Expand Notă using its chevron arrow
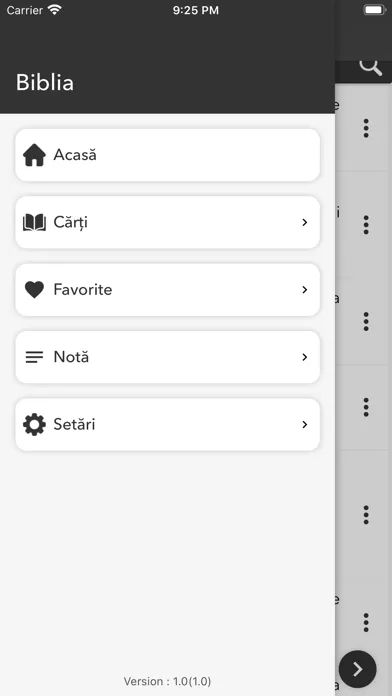 (x=305, y=357)
